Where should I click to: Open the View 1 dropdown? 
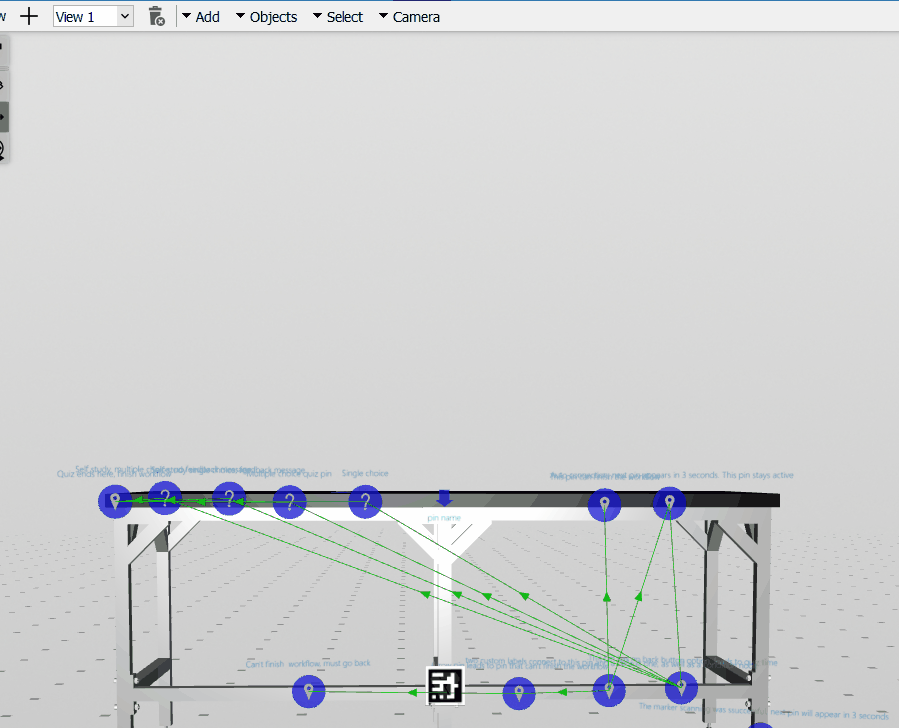93,17
